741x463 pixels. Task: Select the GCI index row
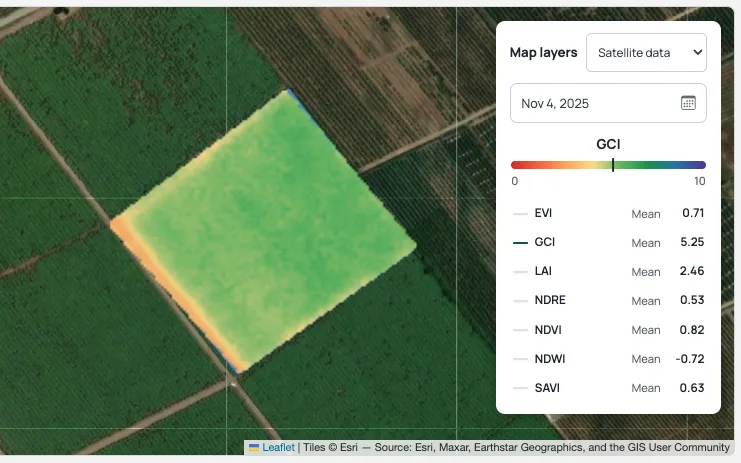[608, 242]
